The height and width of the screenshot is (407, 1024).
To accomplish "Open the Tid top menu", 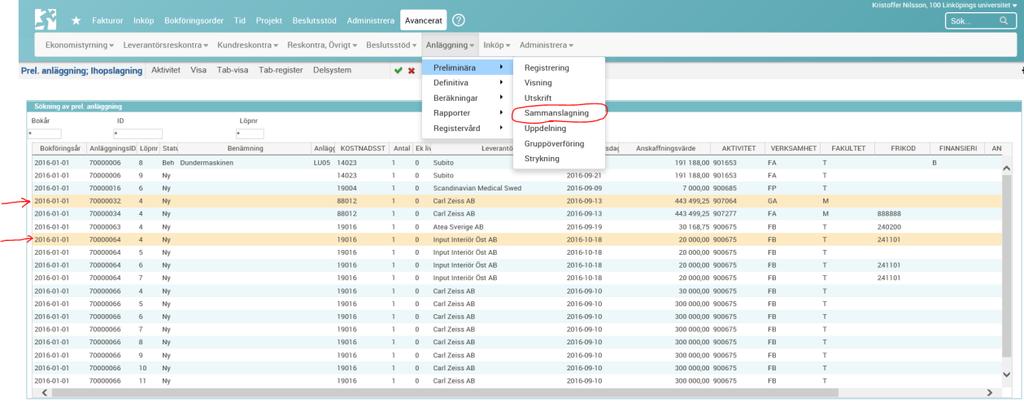I will point(240,20).
